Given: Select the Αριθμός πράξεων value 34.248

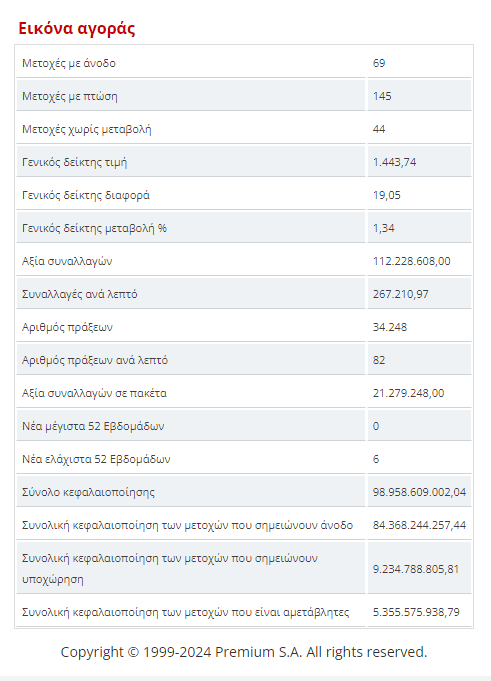Looking at the screenshot, I should [389, 327].
